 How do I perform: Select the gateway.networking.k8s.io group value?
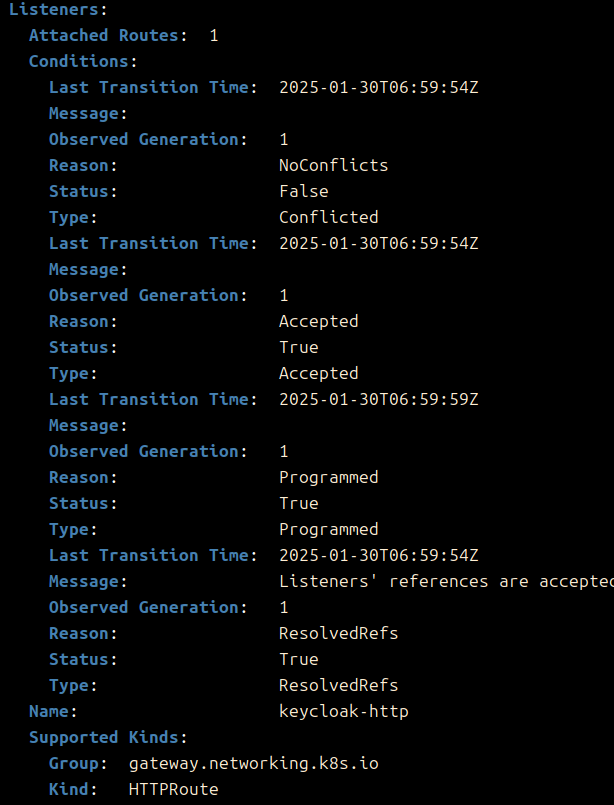click(253, 763)
